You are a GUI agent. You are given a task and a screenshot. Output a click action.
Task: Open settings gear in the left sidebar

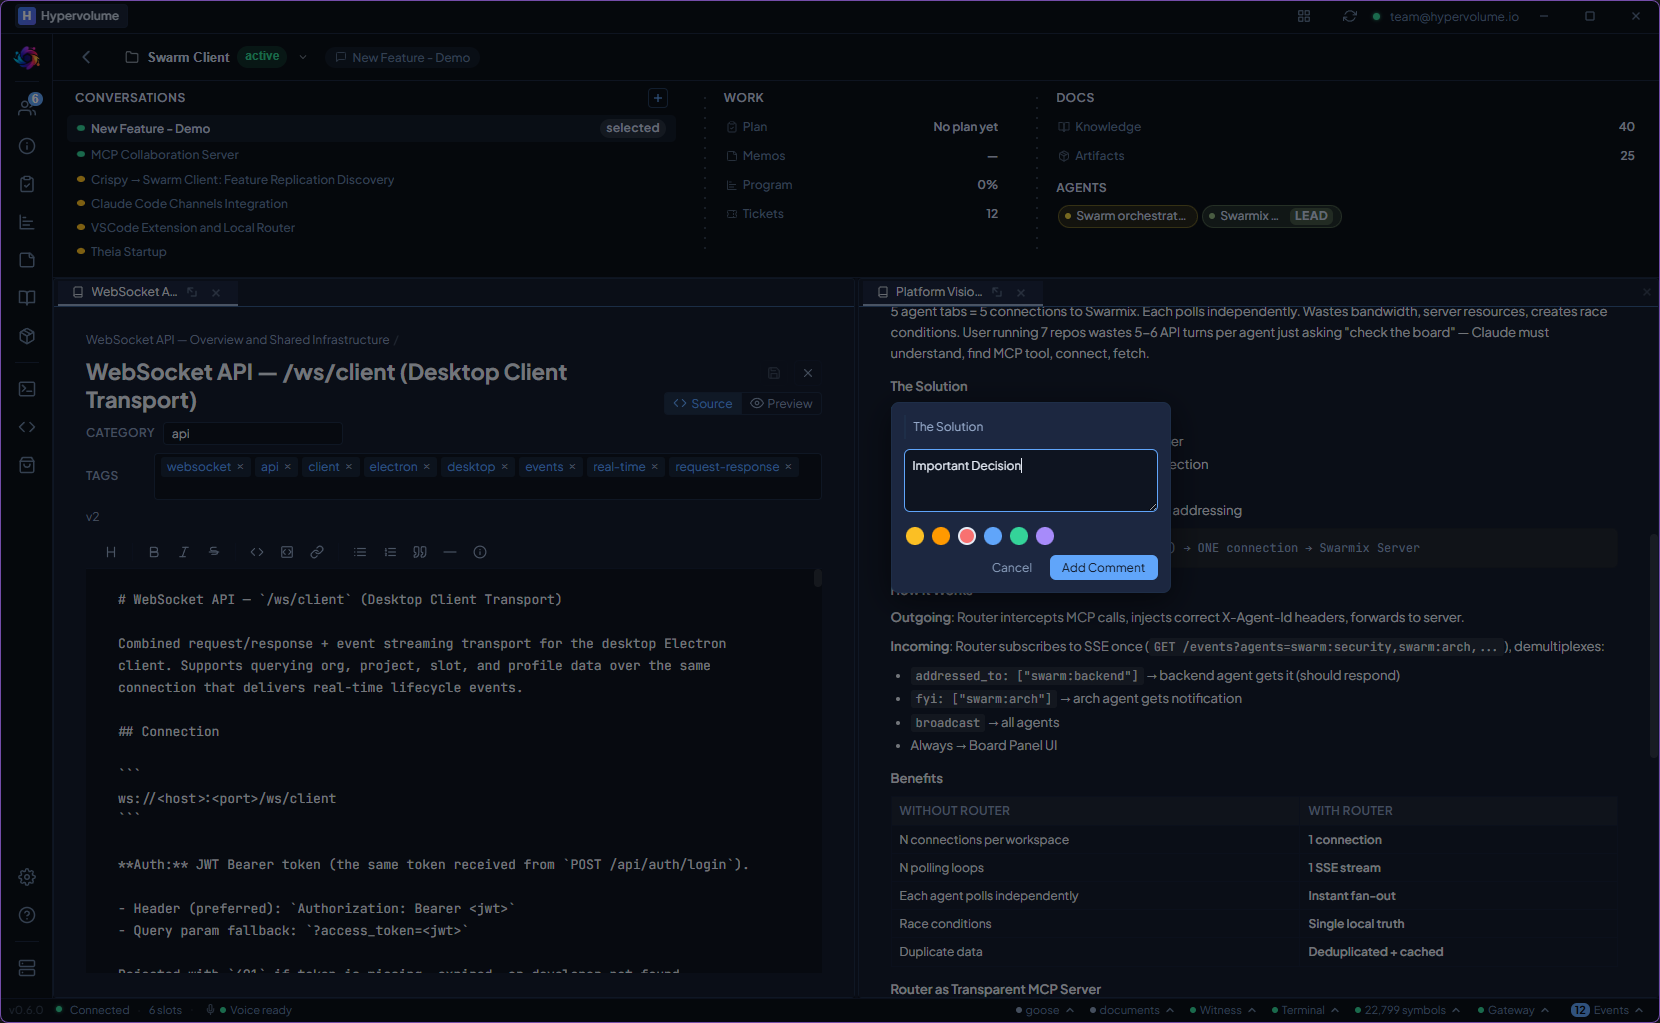tap(27, 877)
